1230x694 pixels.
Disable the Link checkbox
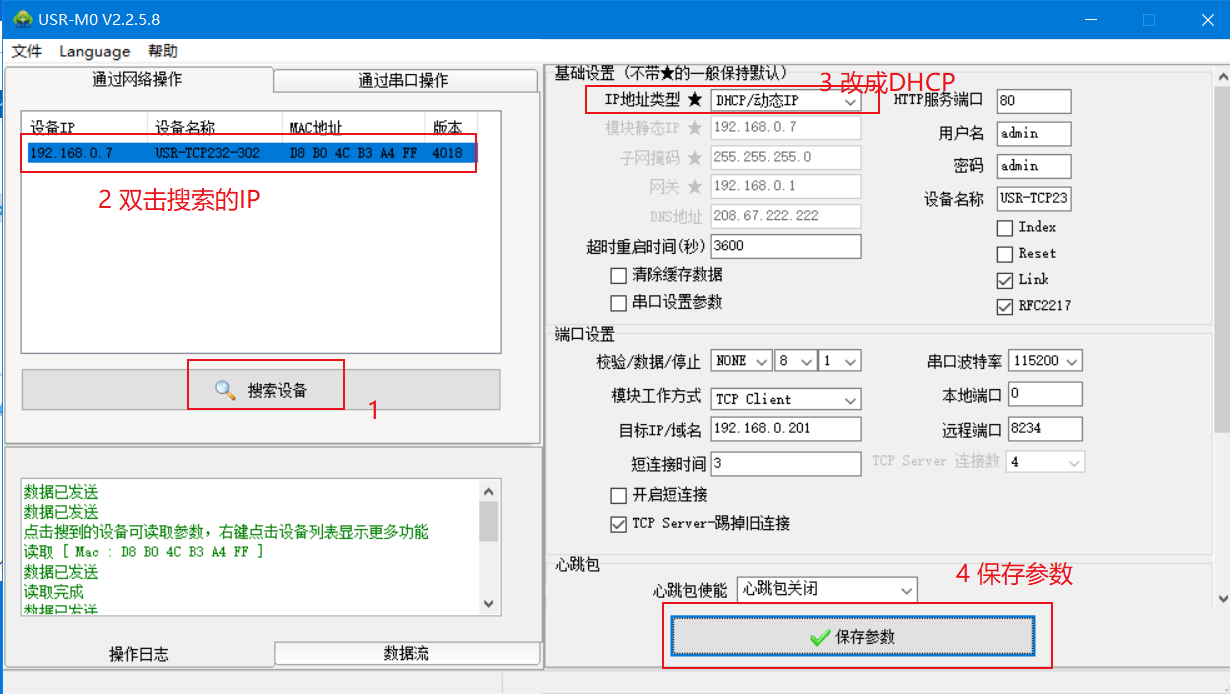coord(1005,280)
